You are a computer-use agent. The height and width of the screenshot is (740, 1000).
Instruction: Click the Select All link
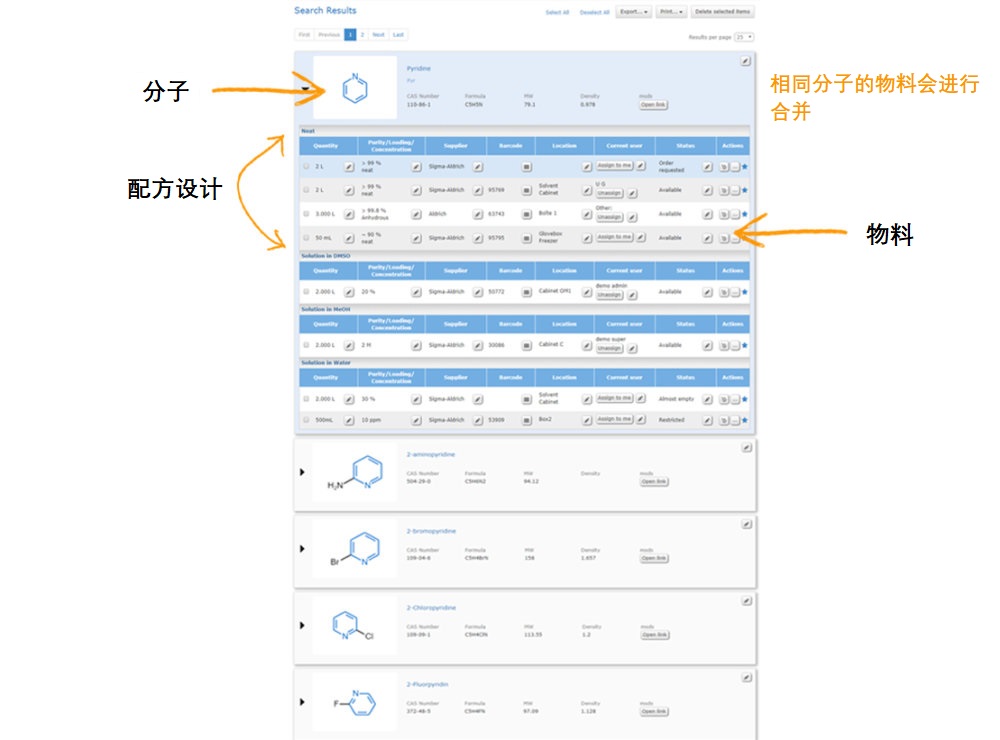(x=557, y=13)
